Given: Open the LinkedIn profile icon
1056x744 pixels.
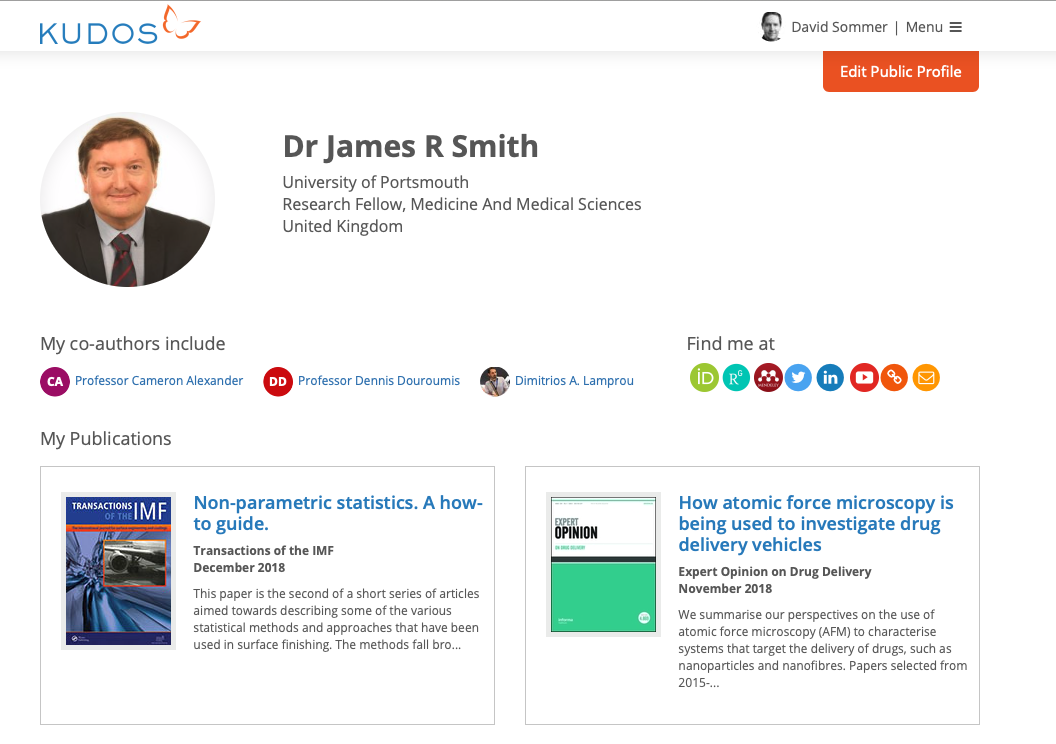Looking at the screenshot, I should coord(830,378).
